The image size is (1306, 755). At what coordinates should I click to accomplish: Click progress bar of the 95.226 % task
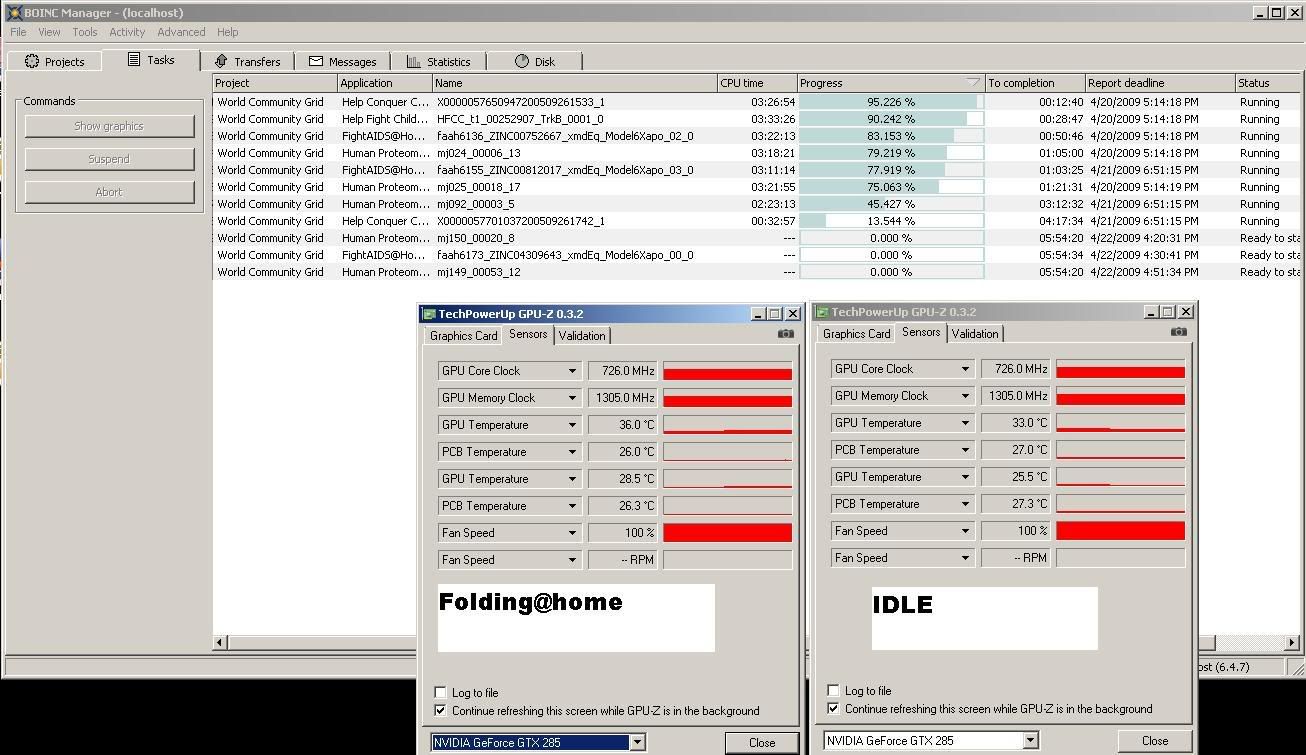(x=891, y=102)
